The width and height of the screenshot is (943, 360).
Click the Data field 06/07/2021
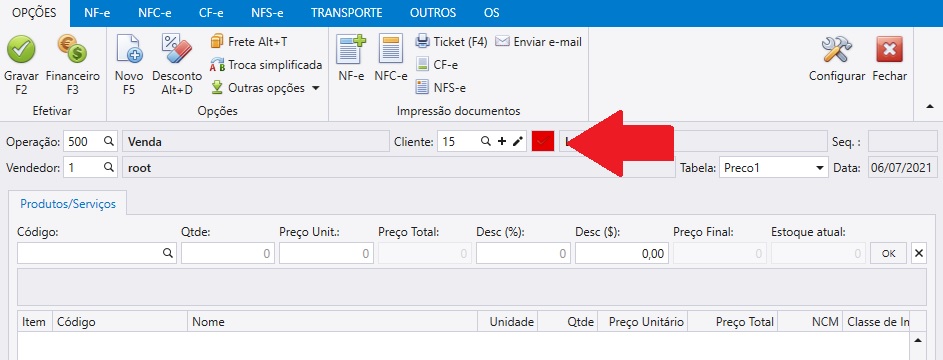[x=903, y=168]
